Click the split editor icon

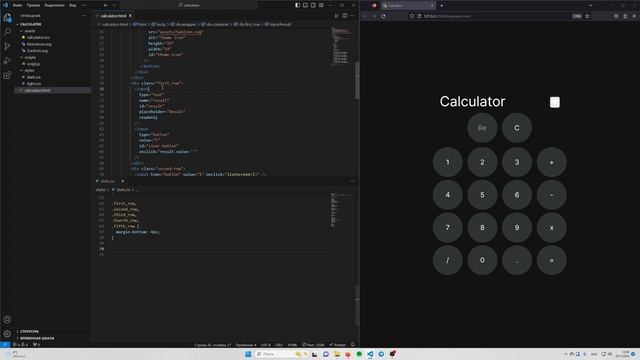click(345, 16)
